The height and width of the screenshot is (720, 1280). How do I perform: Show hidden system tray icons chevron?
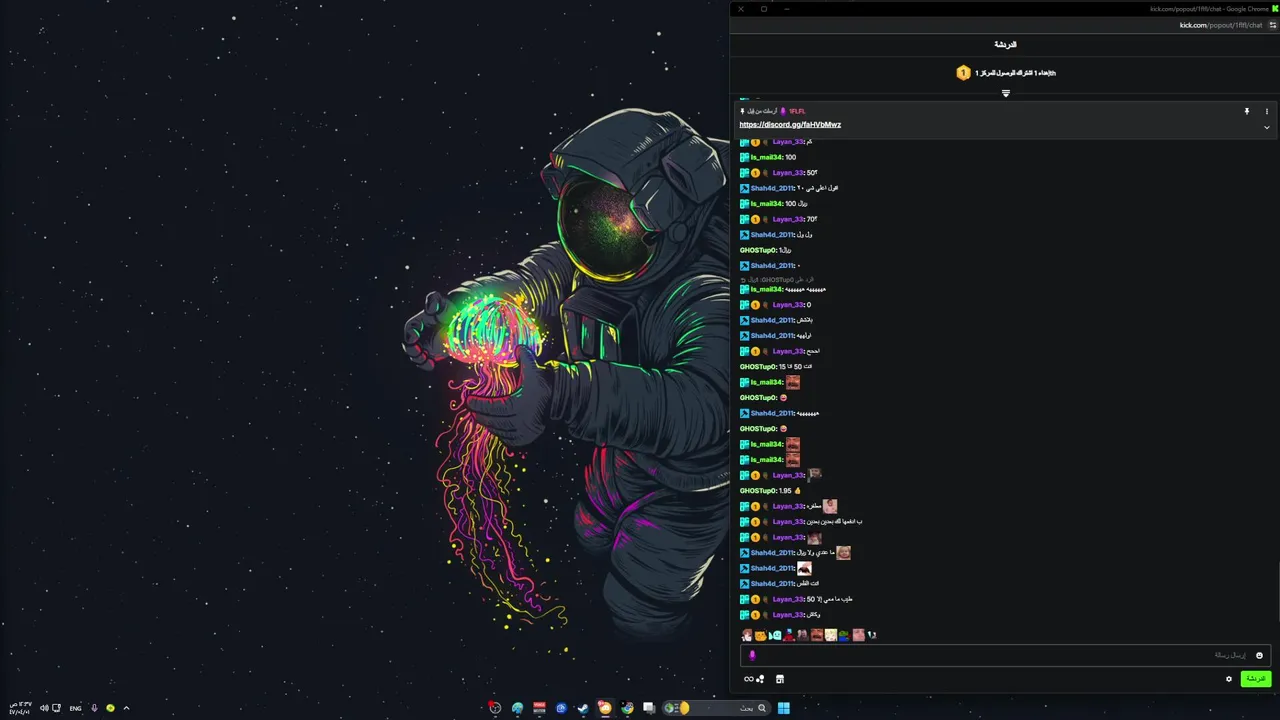tap(126, 708)
